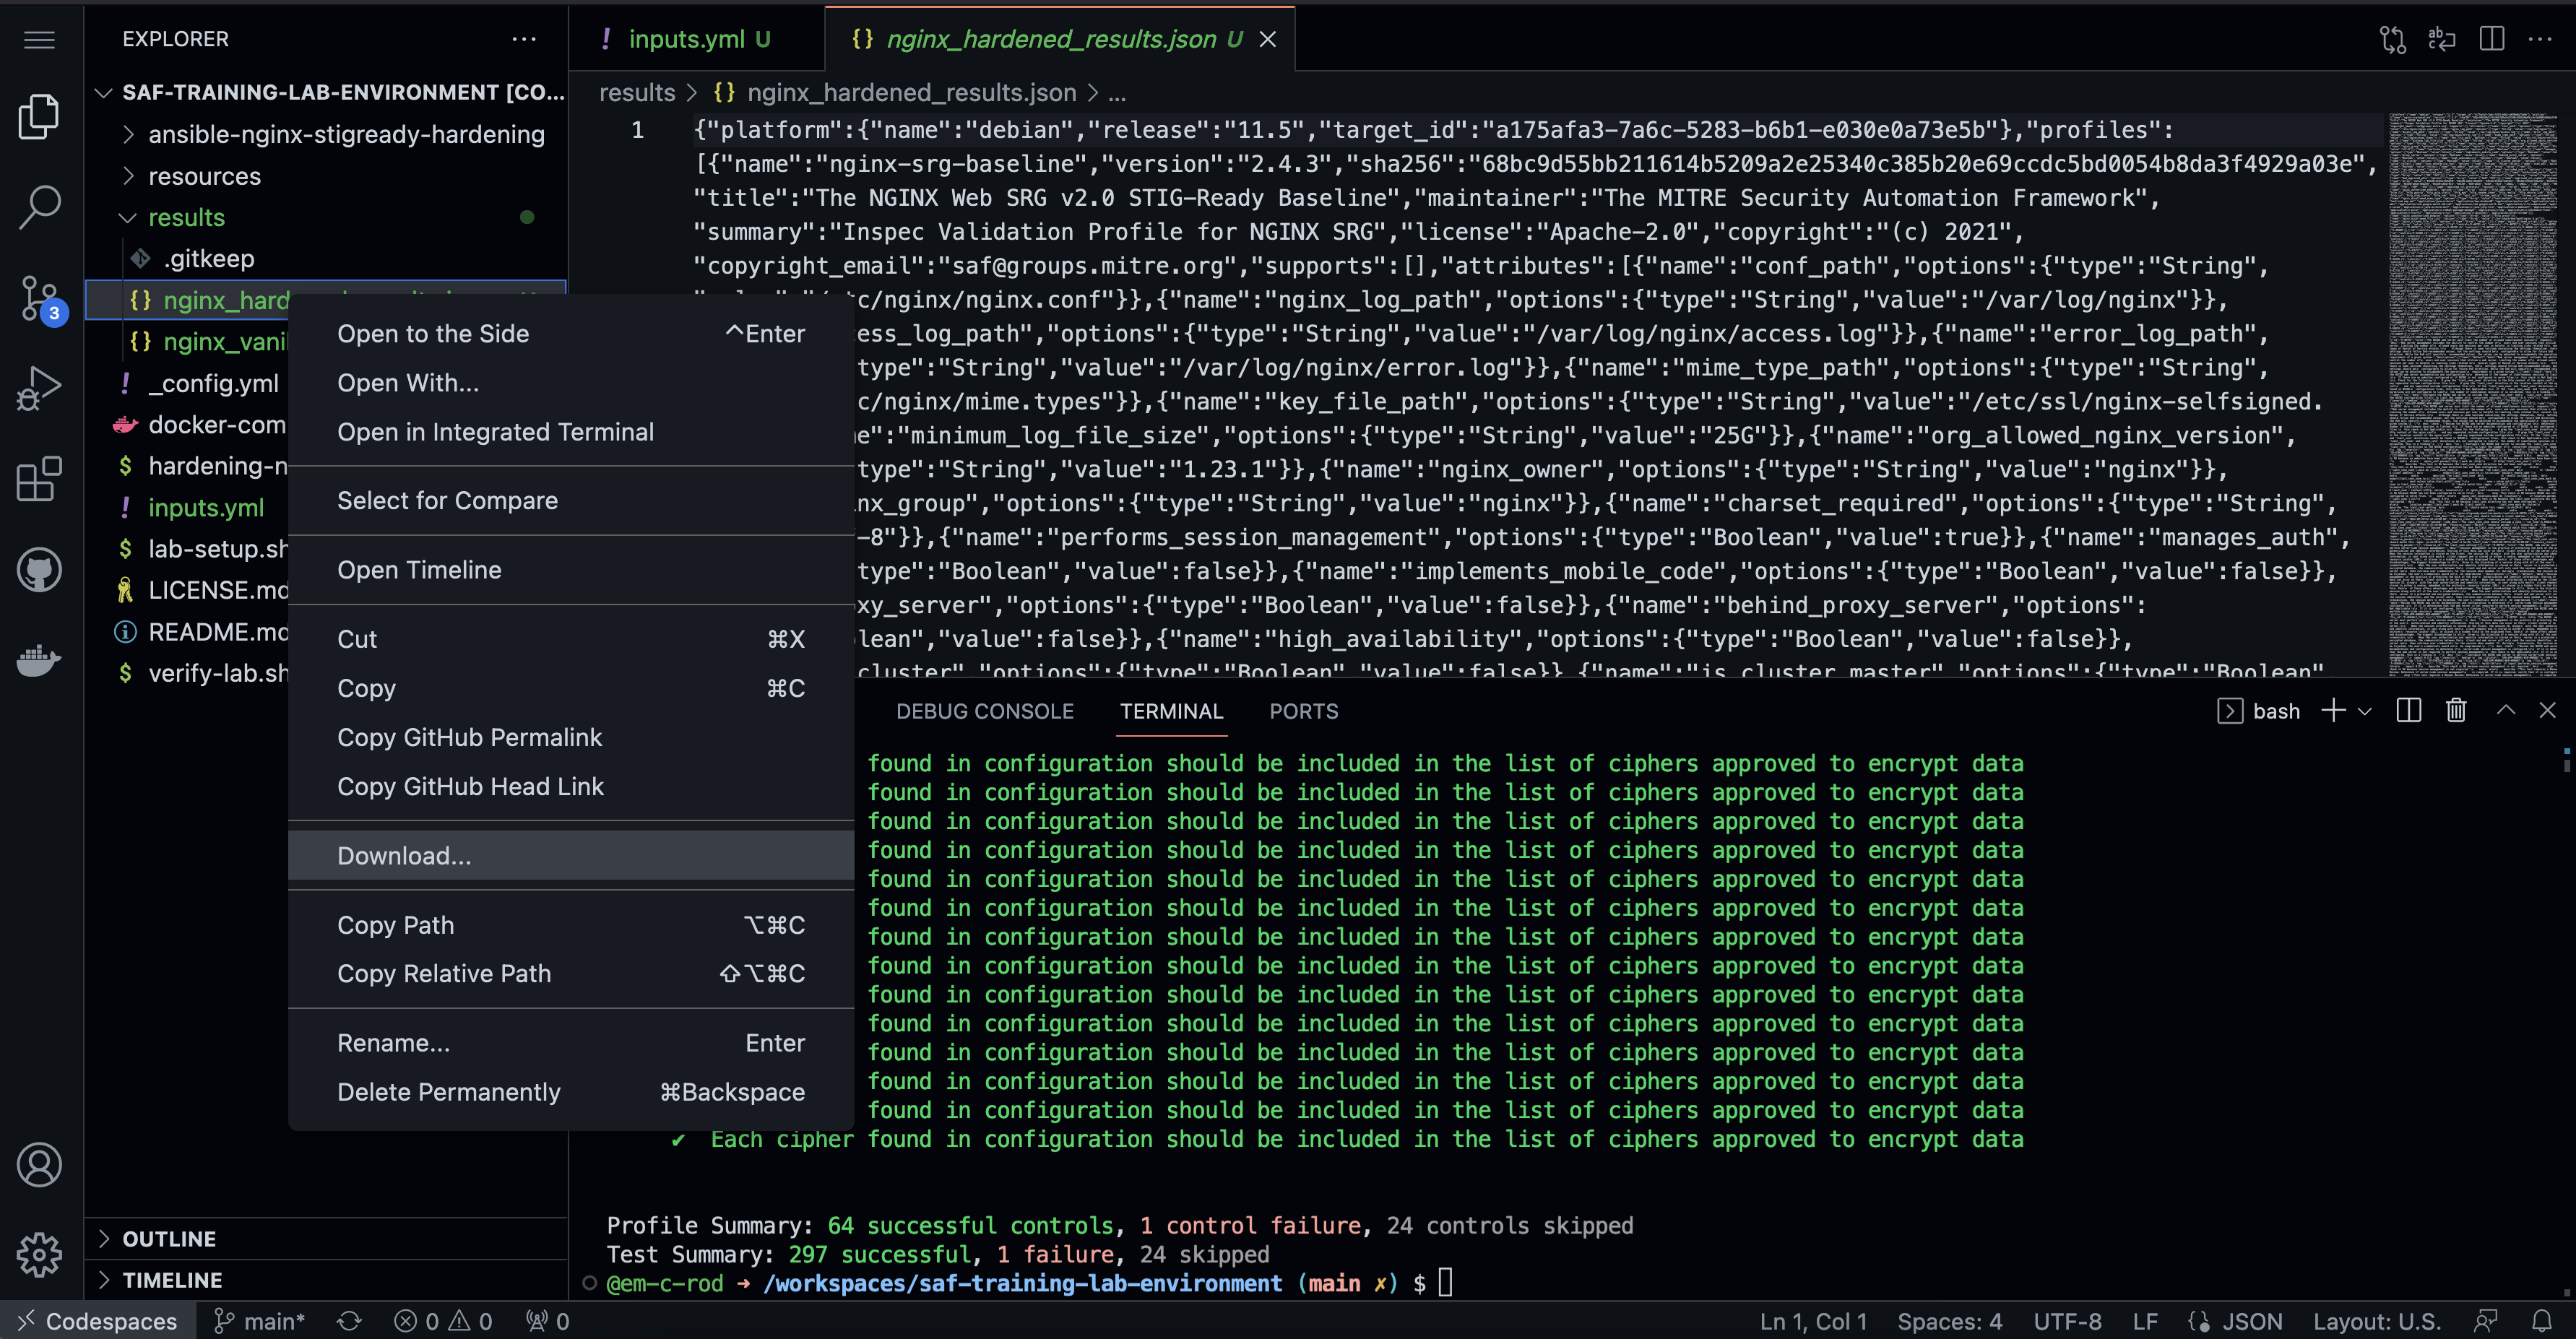
Task: Click the Explorer icon in activity bar
Action: (41, 116)
